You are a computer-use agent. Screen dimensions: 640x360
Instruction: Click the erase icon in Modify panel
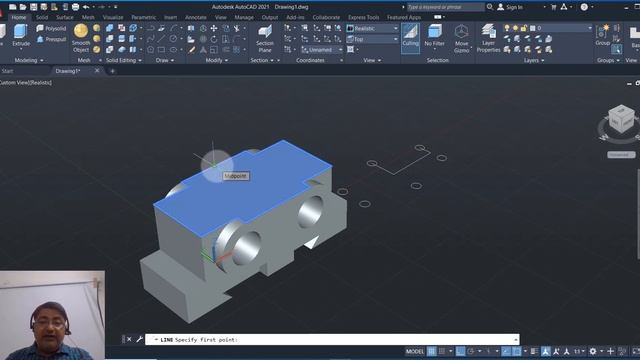pyautogui.click(x=191, y=50)
